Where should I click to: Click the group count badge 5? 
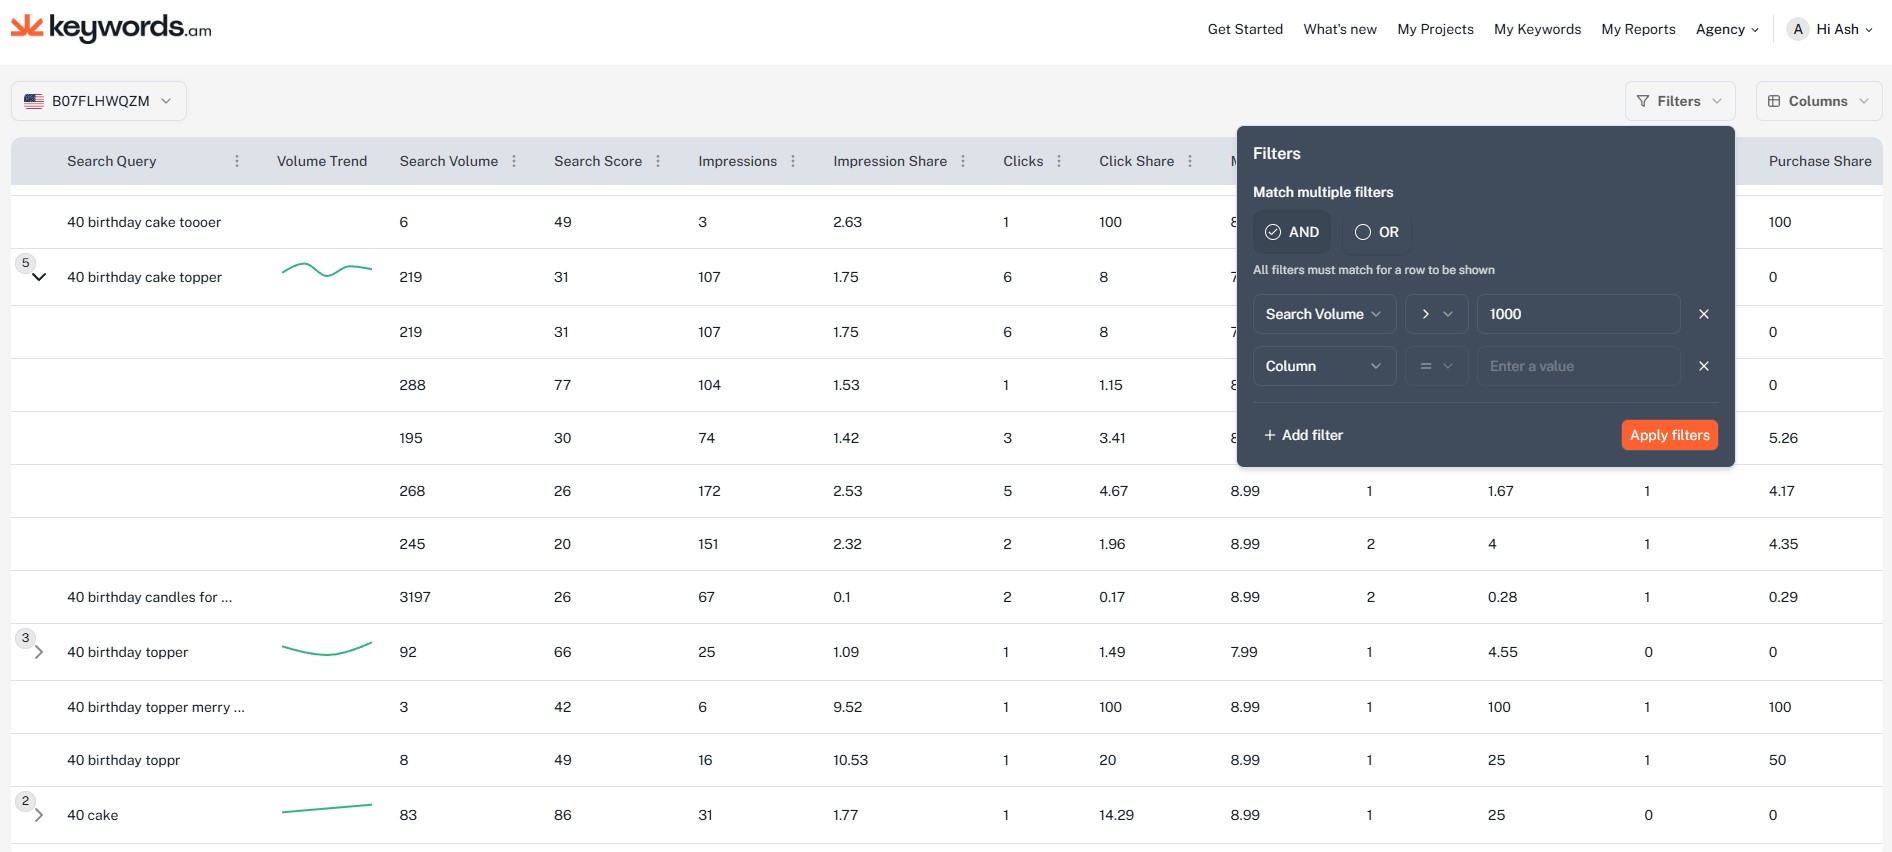tap(26, 263)
